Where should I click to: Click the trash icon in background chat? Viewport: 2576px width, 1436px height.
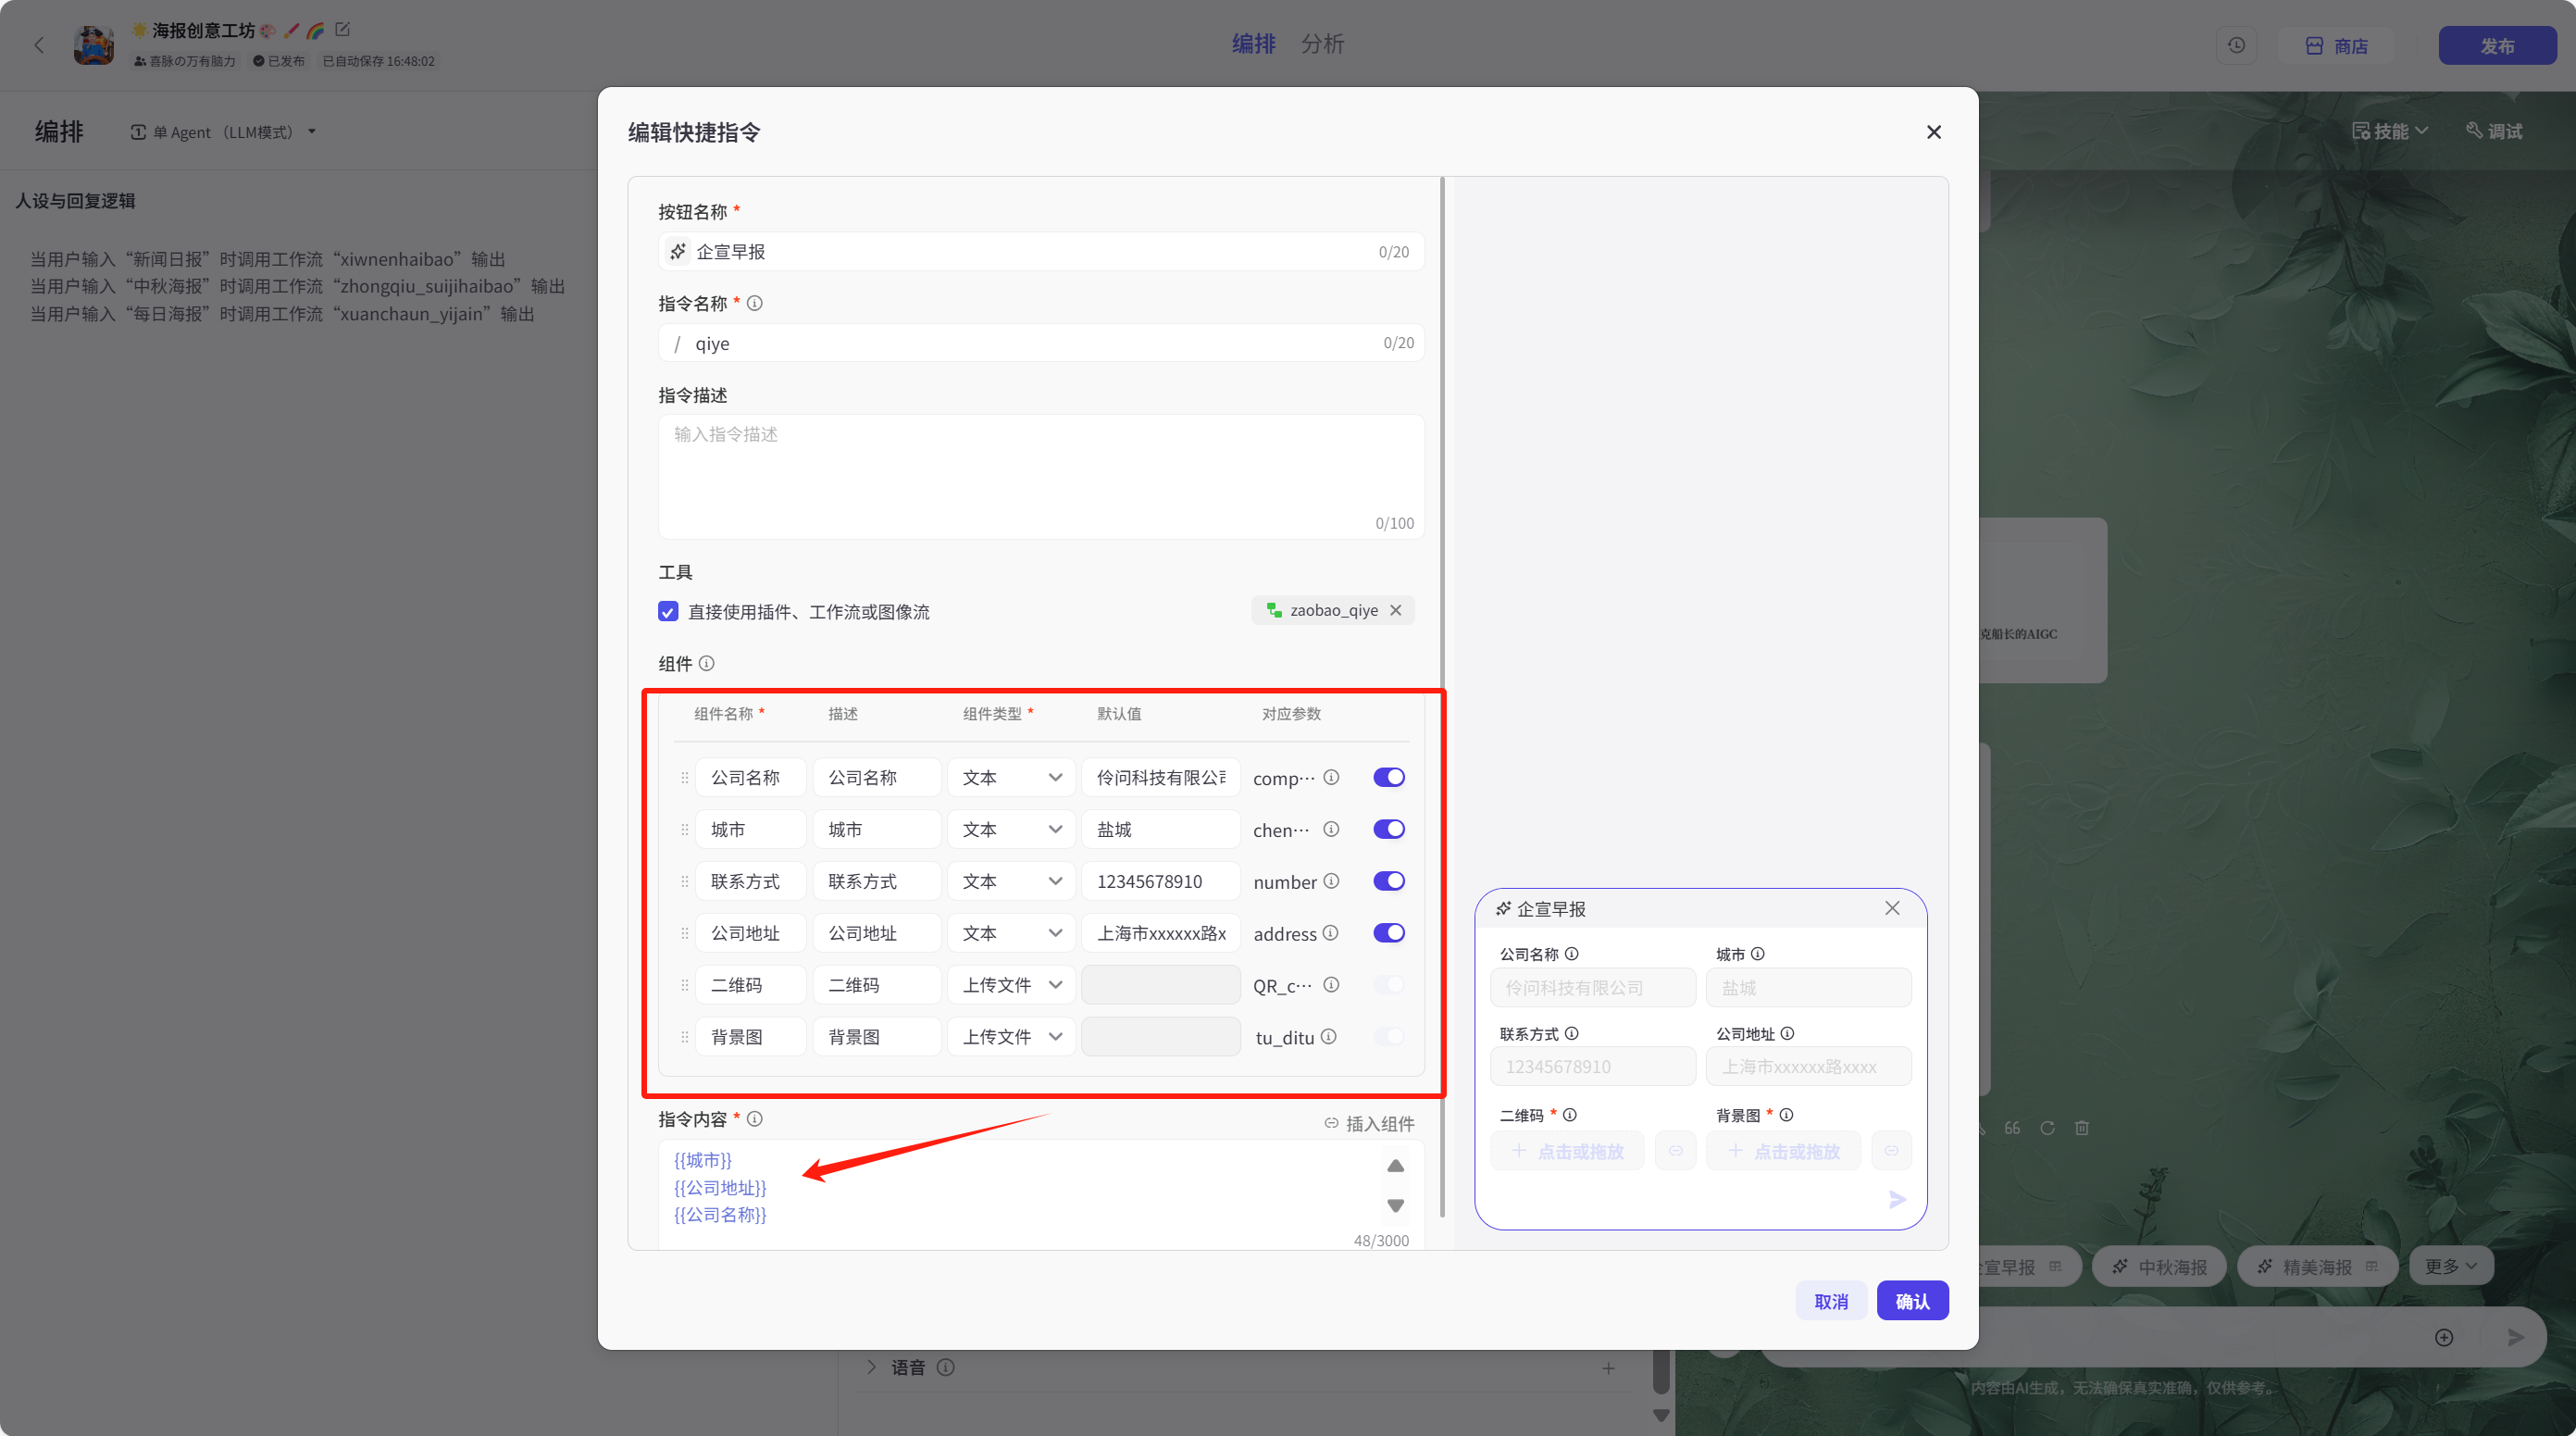click(2082, 1128)
